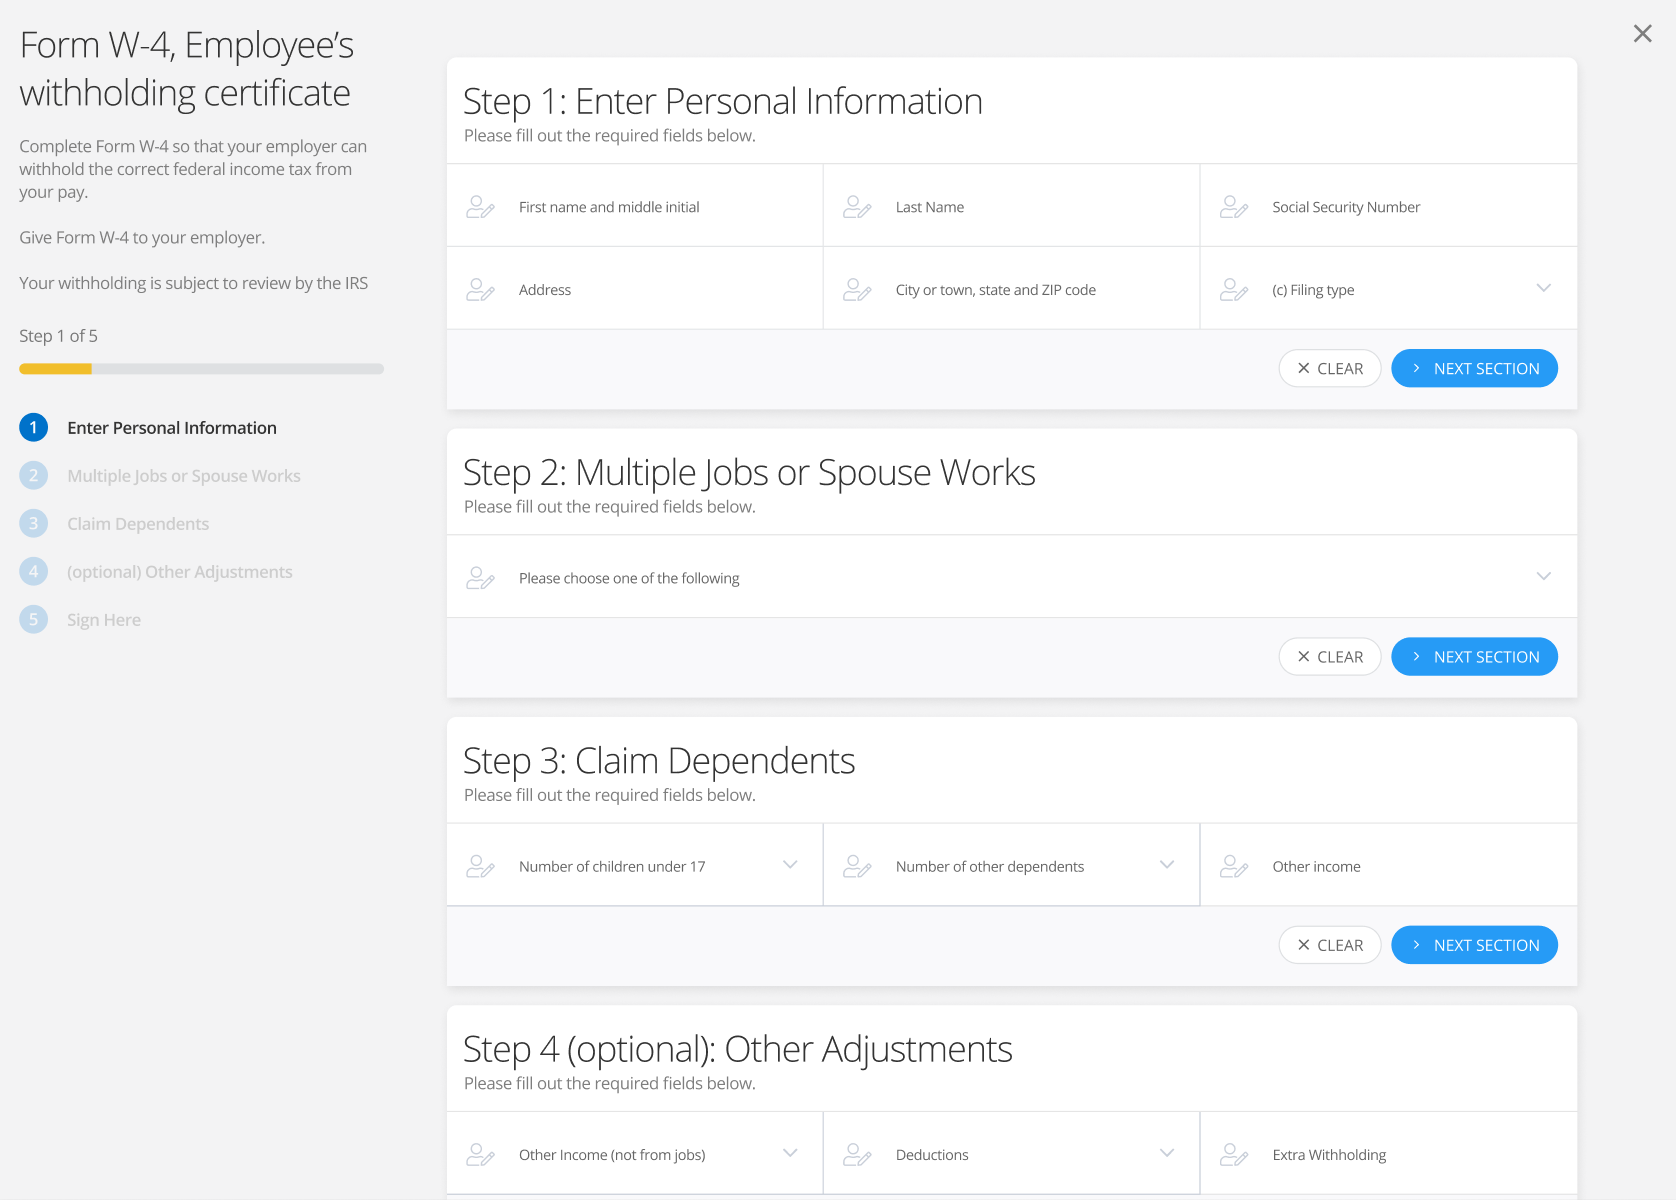The width and height of the screenshot is (1676, 1200).
Task: Click the signature icon beside First name field
Action: (x=481, y=206)
